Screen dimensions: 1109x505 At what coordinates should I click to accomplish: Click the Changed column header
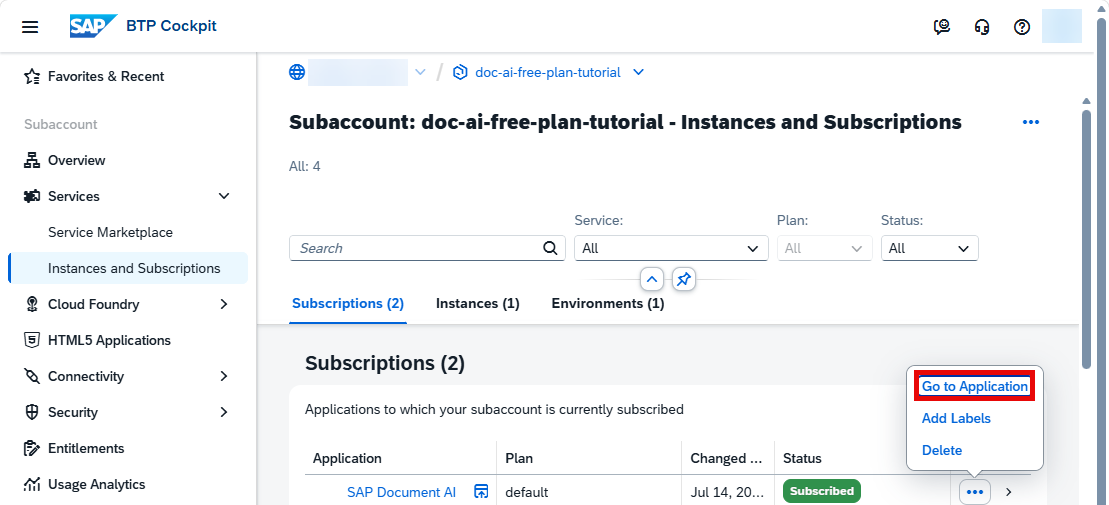click(728, 458)
